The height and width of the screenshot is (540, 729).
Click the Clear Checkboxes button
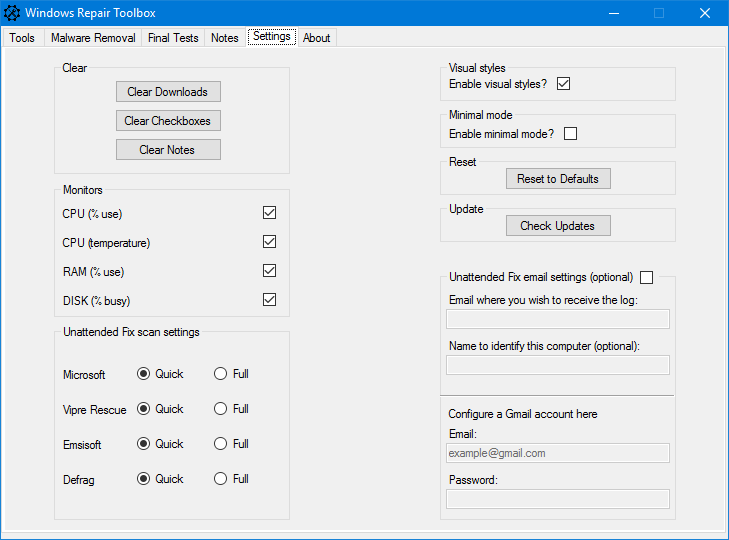point(168,120)
